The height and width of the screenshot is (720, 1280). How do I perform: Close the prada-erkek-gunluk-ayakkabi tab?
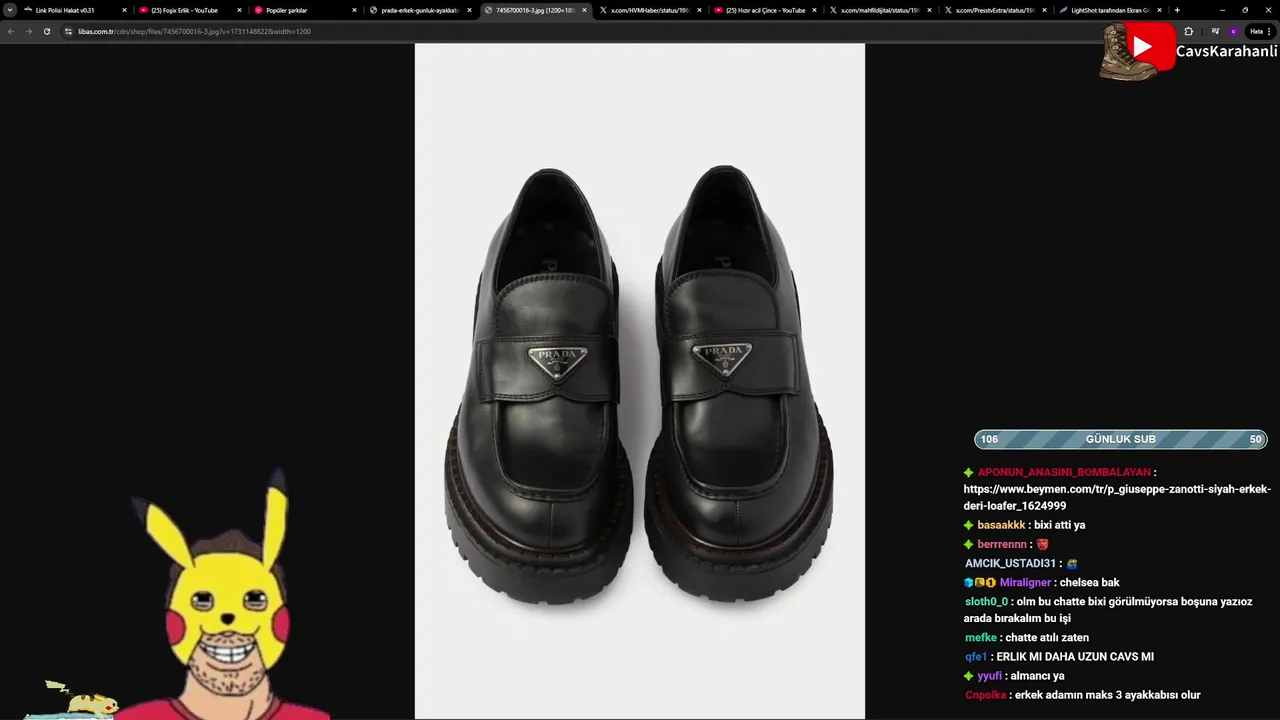pyautogui.click(x=469, y=10)
